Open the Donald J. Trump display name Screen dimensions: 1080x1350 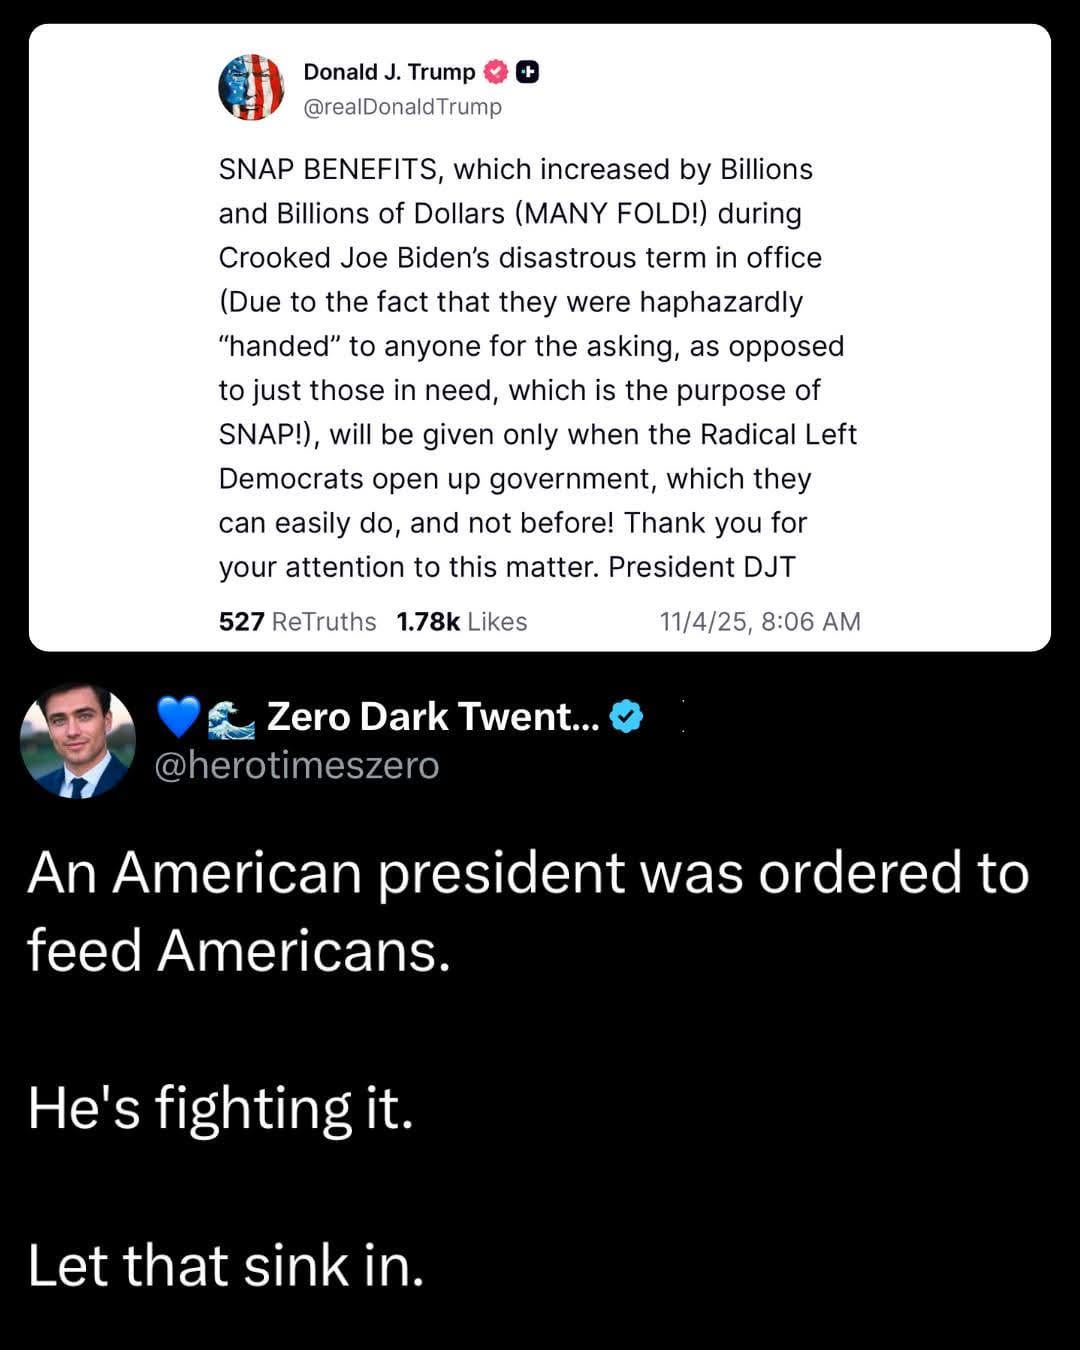coord(389,72)
